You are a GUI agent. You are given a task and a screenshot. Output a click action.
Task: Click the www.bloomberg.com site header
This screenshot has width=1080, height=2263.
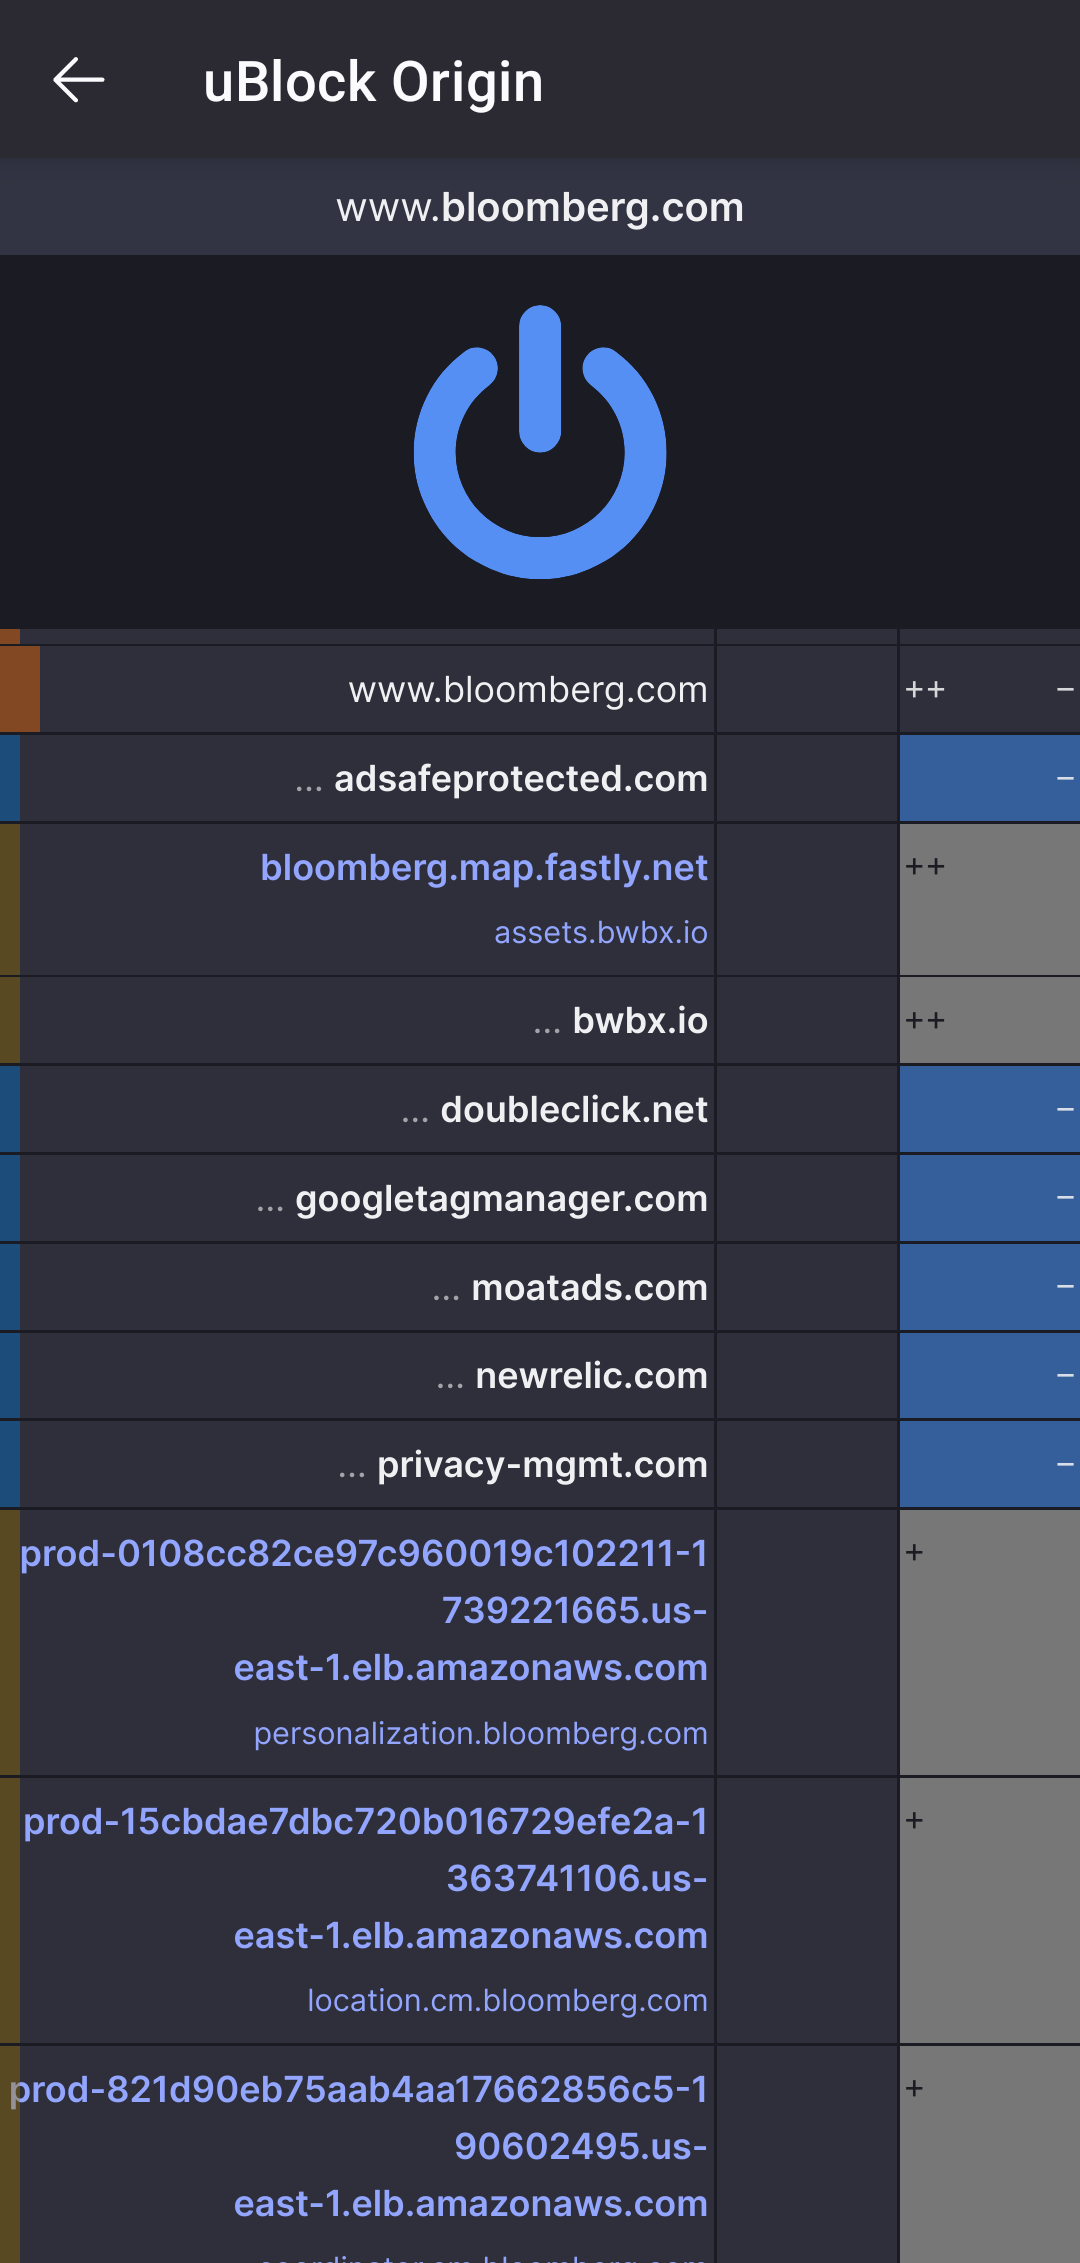point(540,207)
